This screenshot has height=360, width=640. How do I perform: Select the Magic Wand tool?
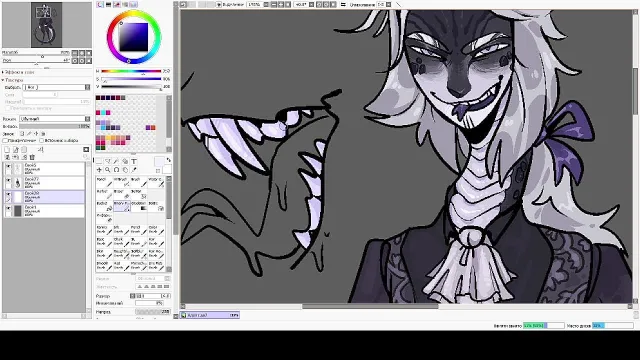pos(116,162)
